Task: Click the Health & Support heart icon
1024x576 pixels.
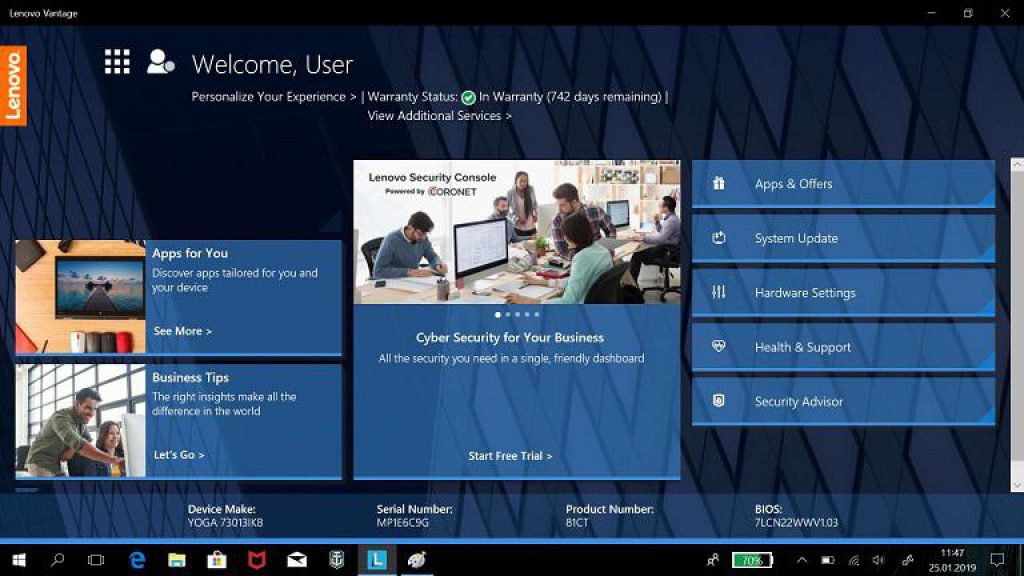Action: (718, 346)
